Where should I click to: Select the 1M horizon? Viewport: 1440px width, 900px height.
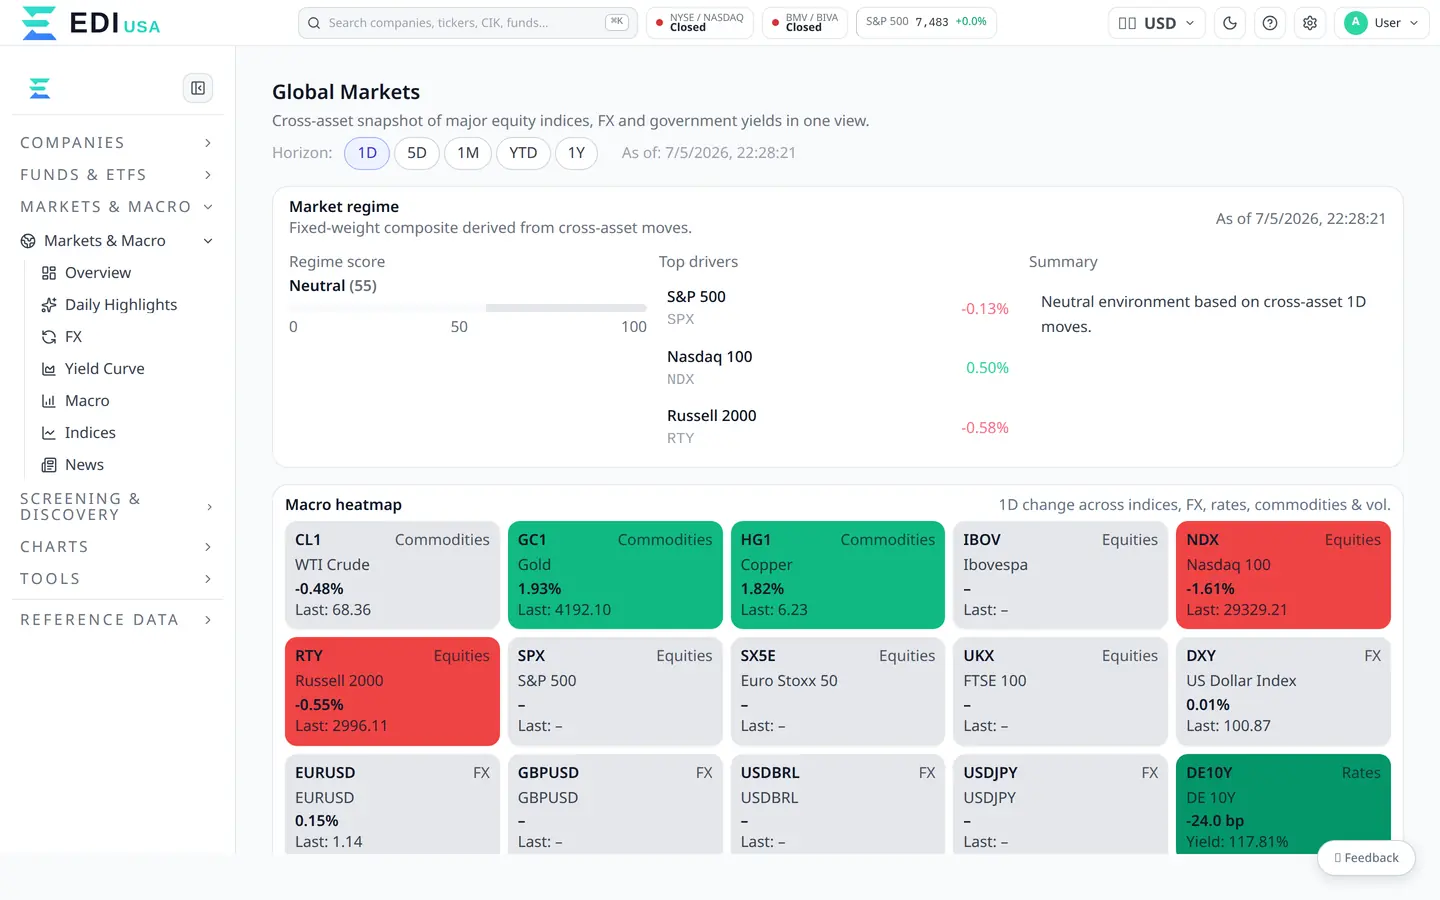pyautogui.click(x=468, y=153)
